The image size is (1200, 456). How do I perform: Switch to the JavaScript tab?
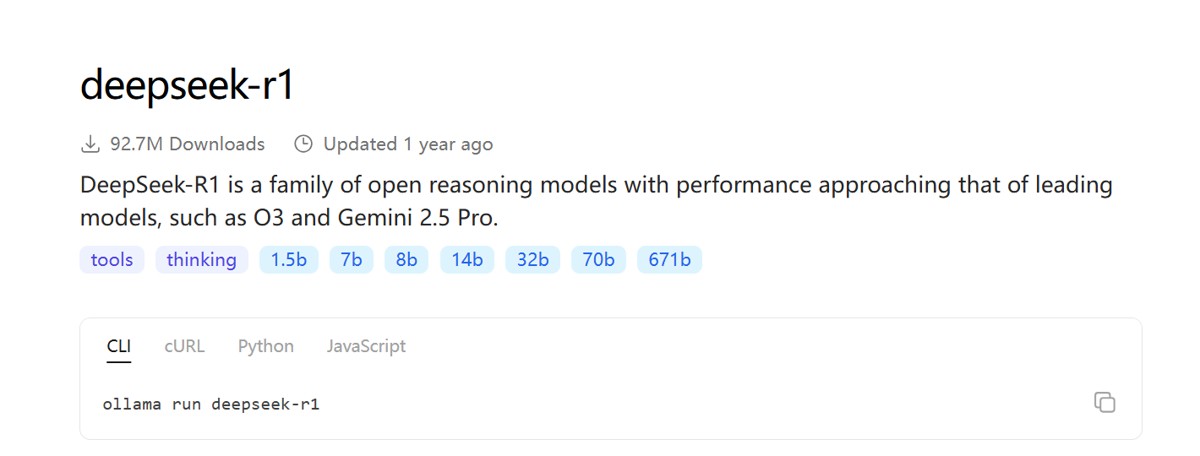[366, 346]
